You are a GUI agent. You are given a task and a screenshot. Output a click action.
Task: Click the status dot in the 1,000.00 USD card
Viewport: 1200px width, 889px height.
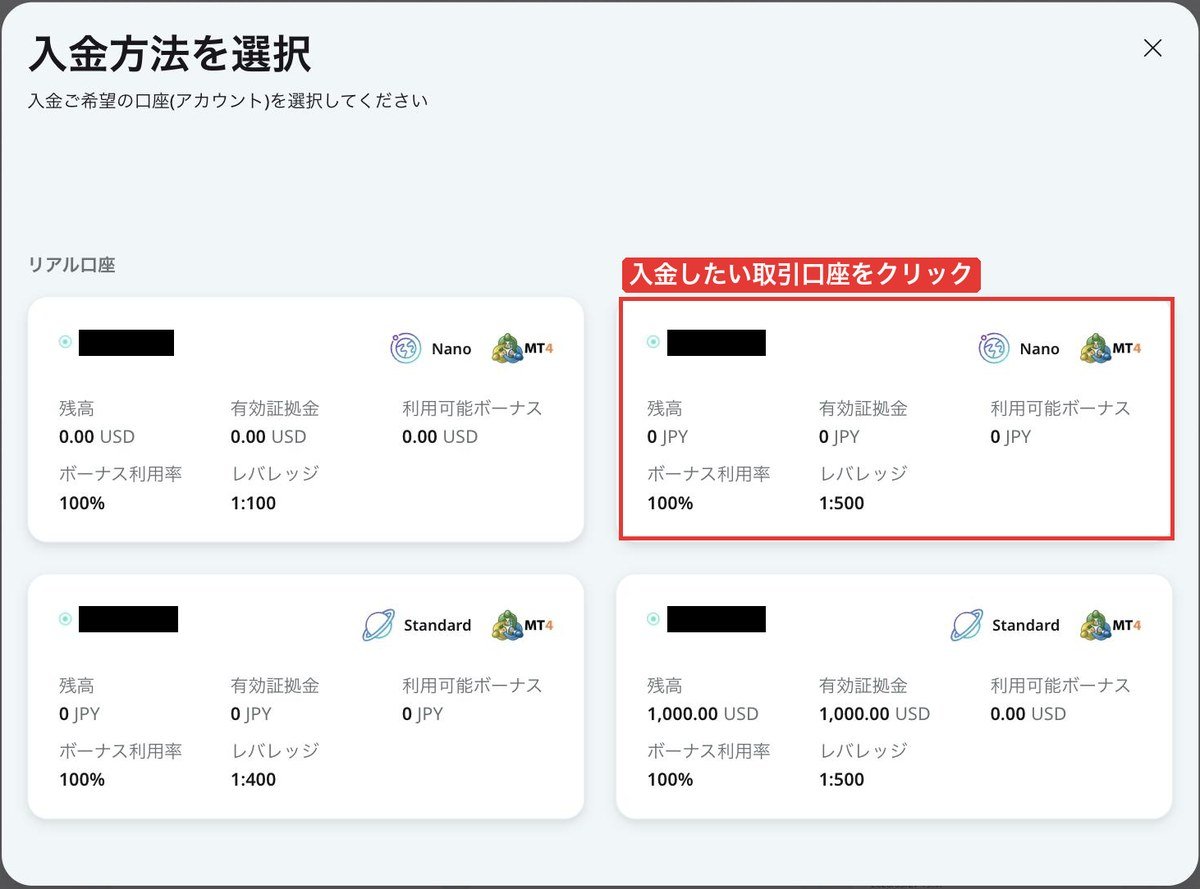click(654, 619)
